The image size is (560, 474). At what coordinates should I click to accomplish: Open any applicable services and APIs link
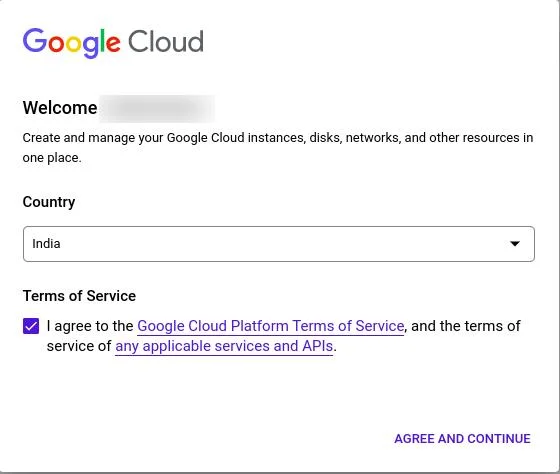[x=224, y=346]
